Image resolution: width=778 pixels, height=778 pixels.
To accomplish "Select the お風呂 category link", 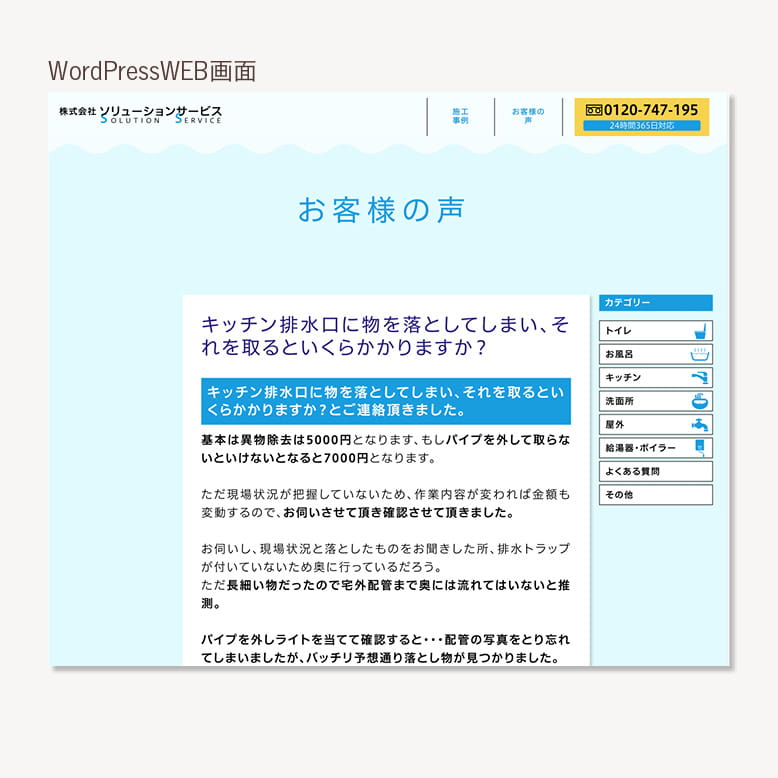I will click(x=640, y=354).
